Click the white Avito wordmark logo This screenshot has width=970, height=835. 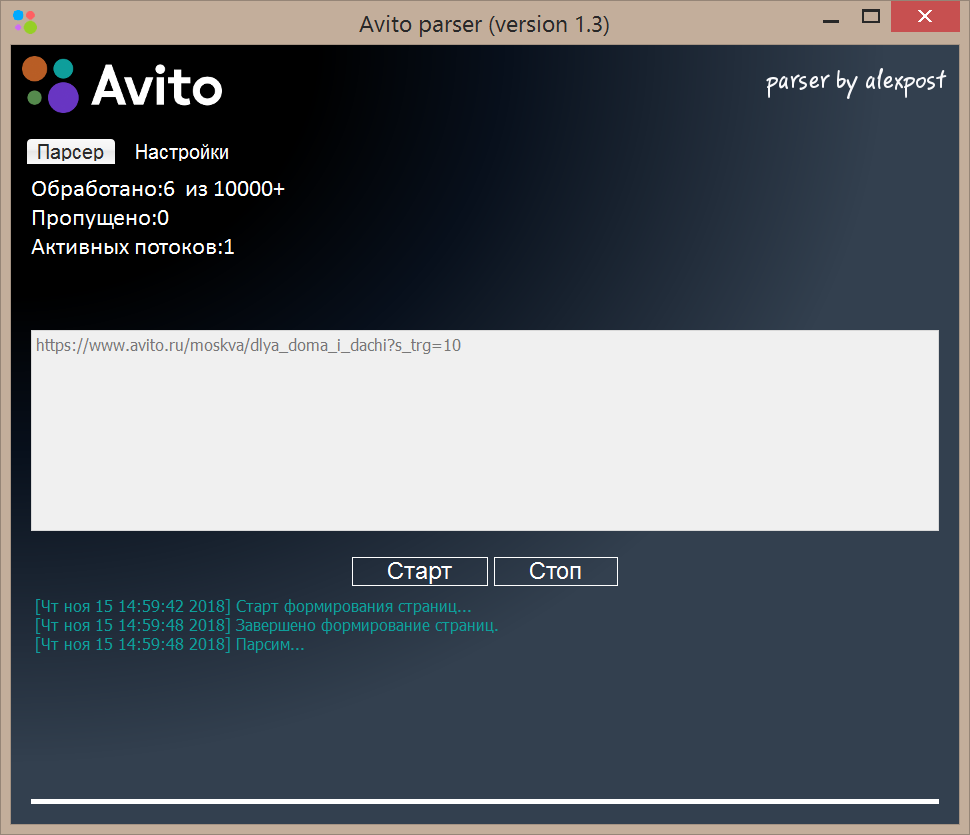coord(157,85)
